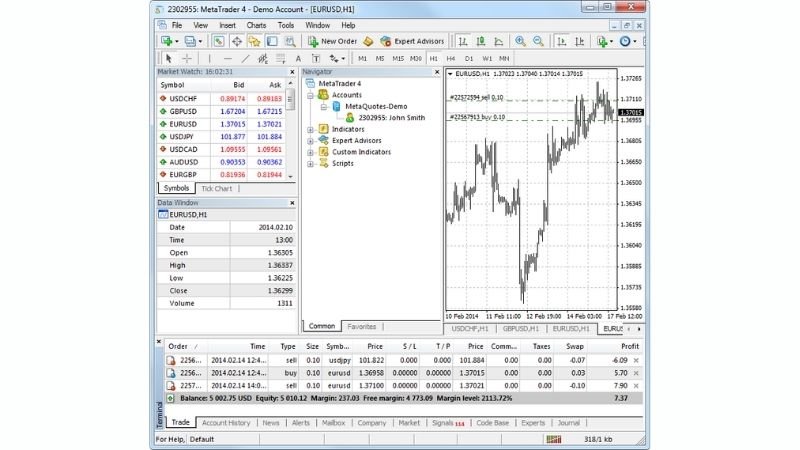The height and width of the screenshot is (450, 800).
Task: Open the Periods clock icon
Action: (x=625, y=41)
